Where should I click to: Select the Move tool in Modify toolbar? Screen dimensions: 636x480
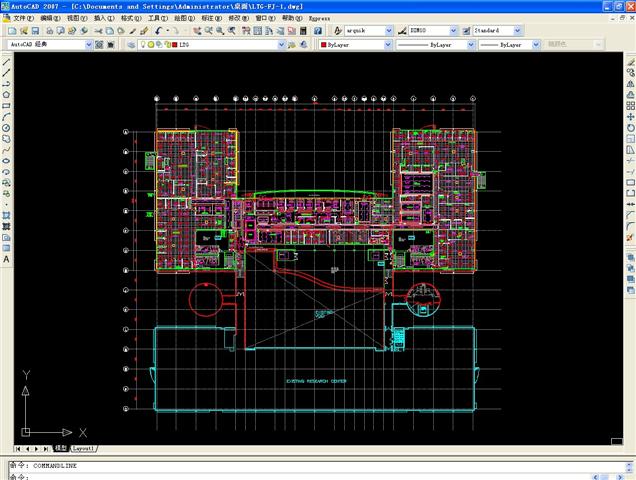630,117
